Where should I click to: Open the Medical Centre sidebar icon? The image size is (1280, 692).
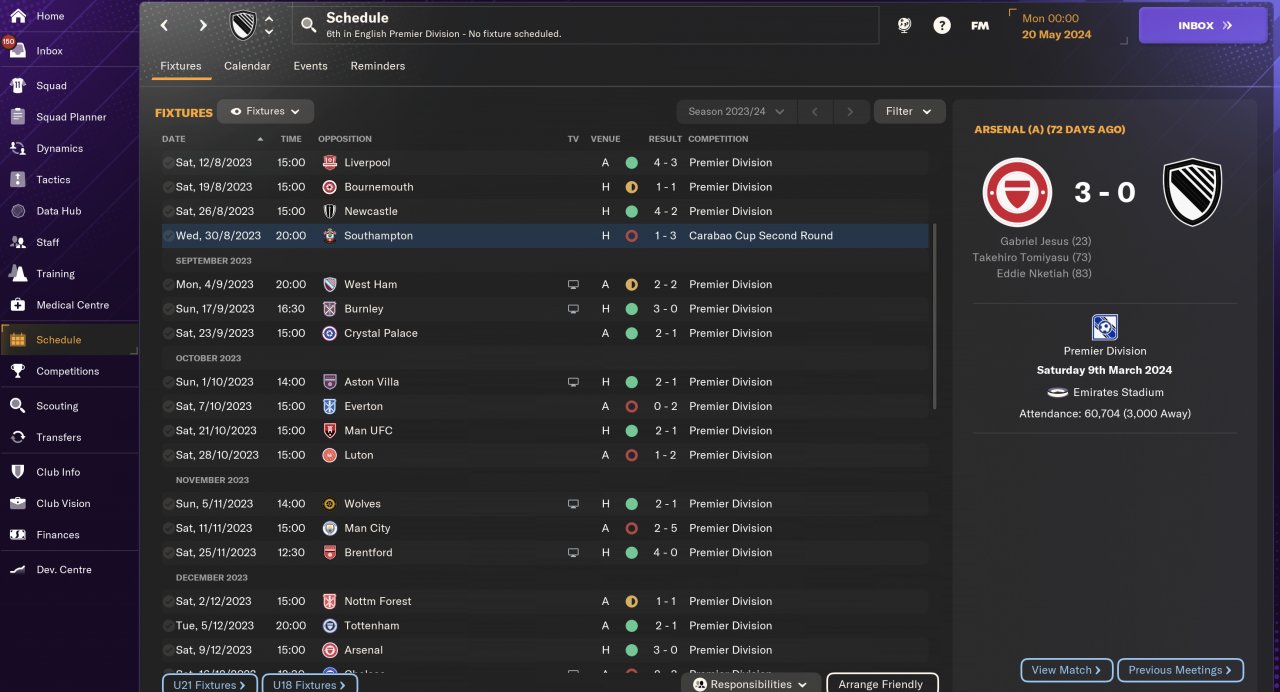pos(18,305)
